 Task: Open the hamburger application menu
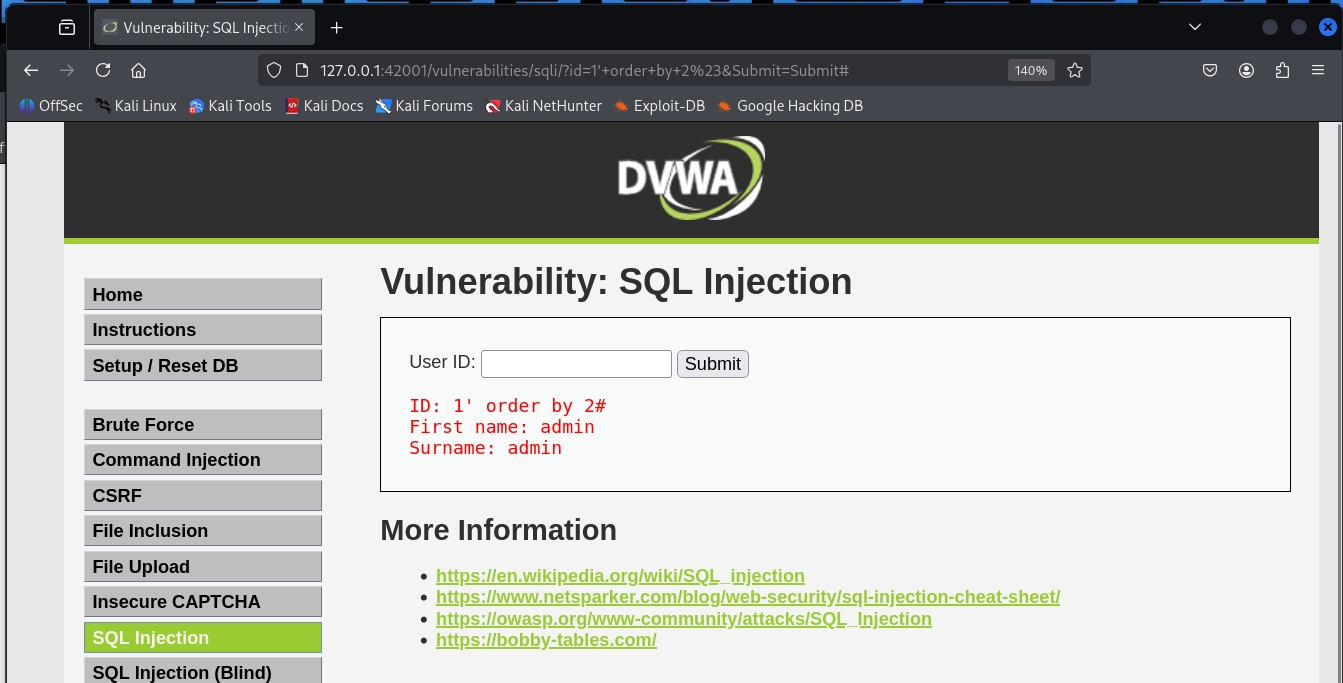1318,70
